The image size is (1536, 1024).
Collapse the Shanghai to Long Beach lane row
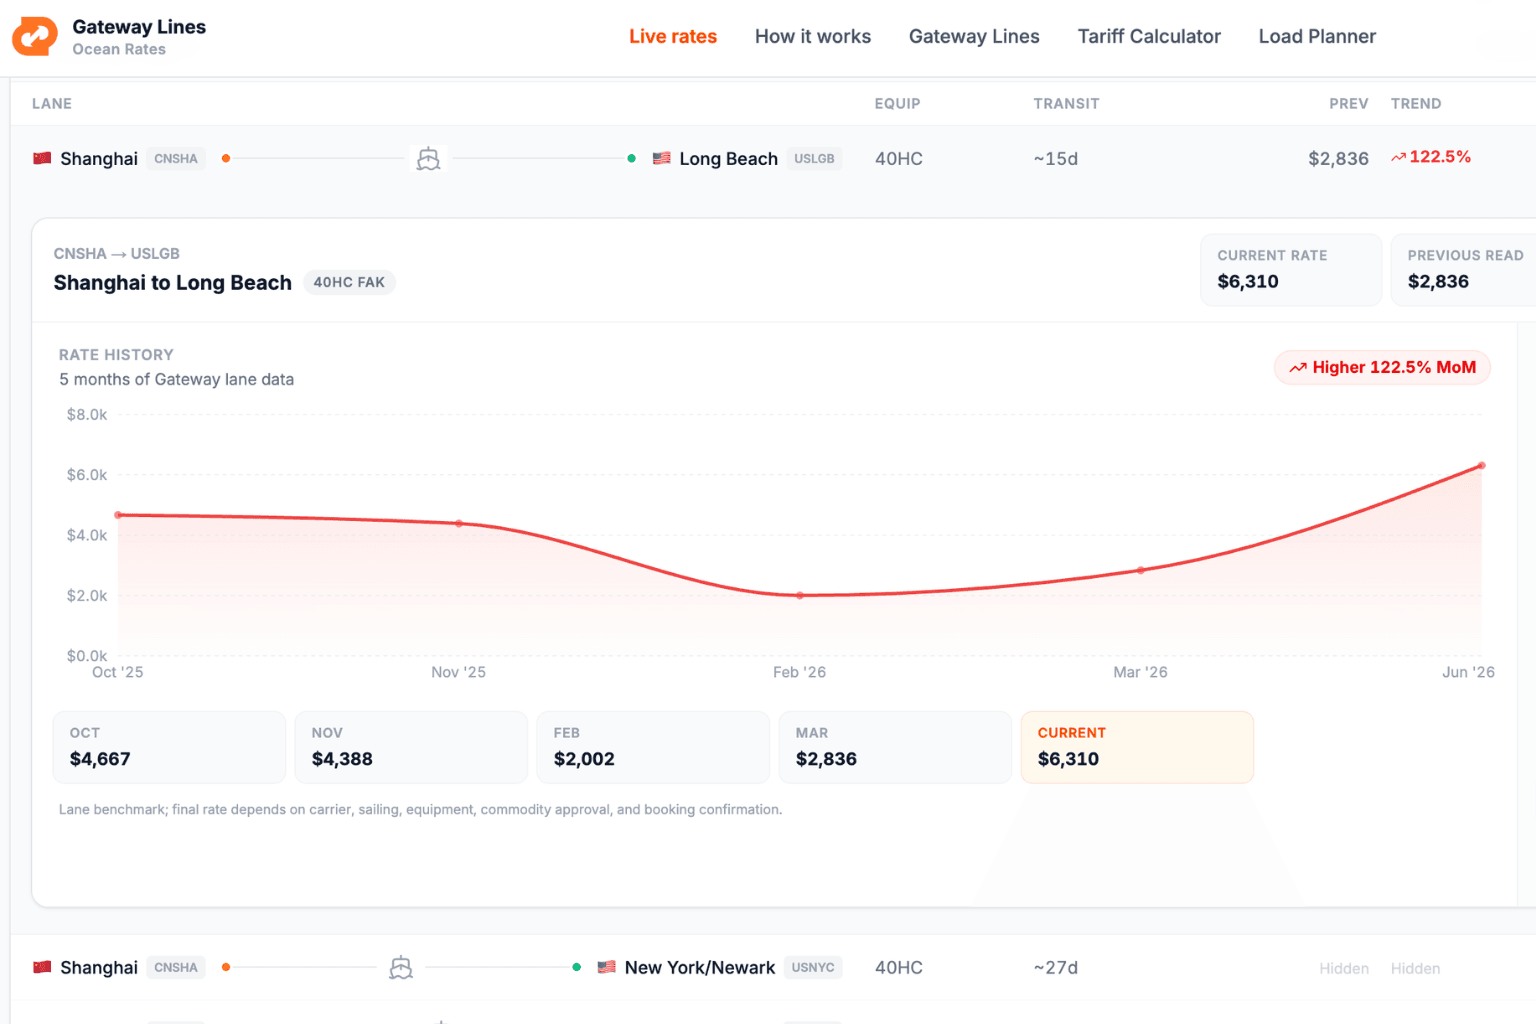[x=773, y=158]
